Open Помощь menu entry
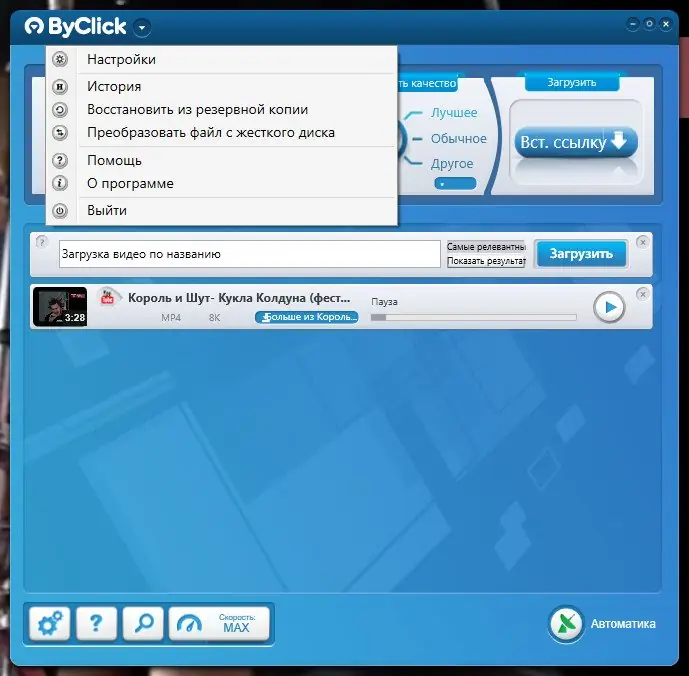689x676 pixels. click(x=114, y=160)
